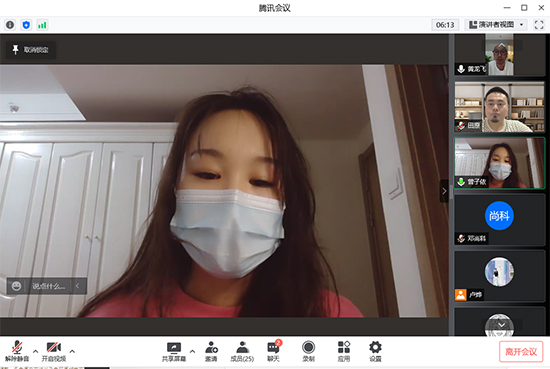Open the share screen tool
Image resolution: width=550 pixels, height=369 pixels.
174,351
